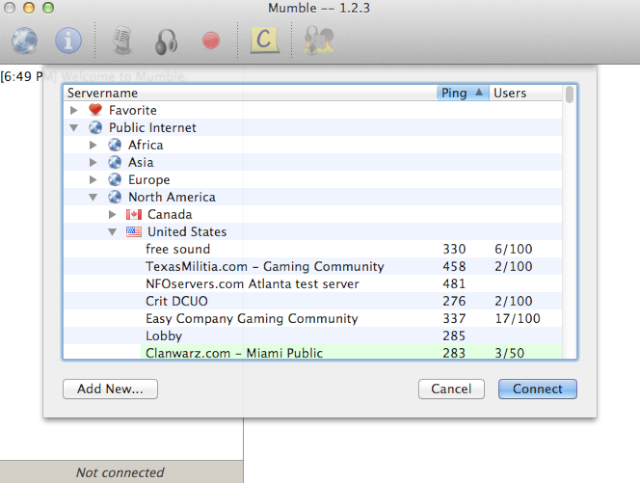The height and width of the screenshot is (483, 640).
Task: Click the Public Internet tree label
Action: (152, 127)
